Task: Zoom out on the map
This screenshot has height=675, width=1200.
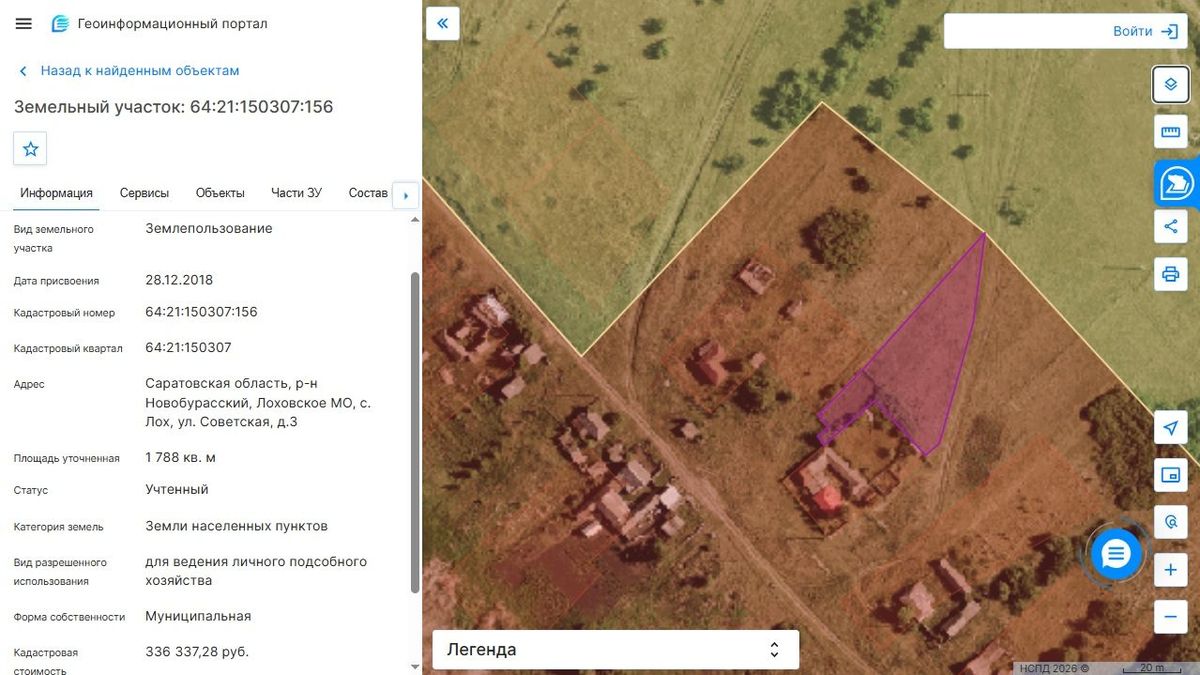Action: pyautogui.click(x=1170, y=617)
